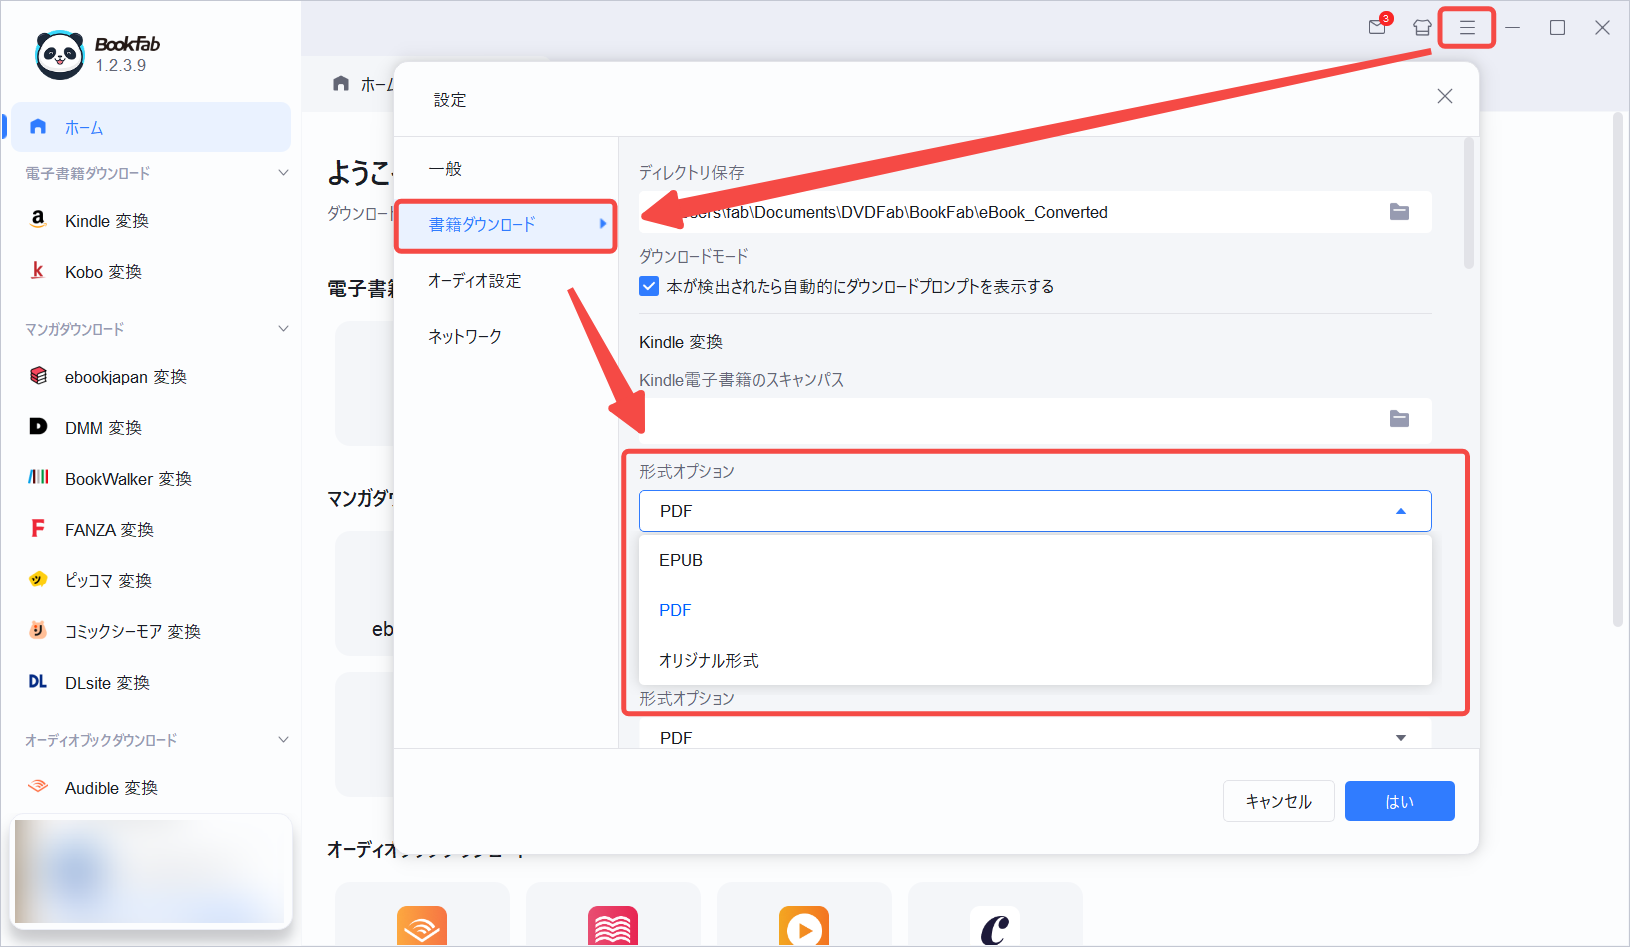The height and width of the screenshot is (947, 1630).
Task: Collapse the 電子書籍ダウンロード sidebar section
Action: tap(283, 173)
